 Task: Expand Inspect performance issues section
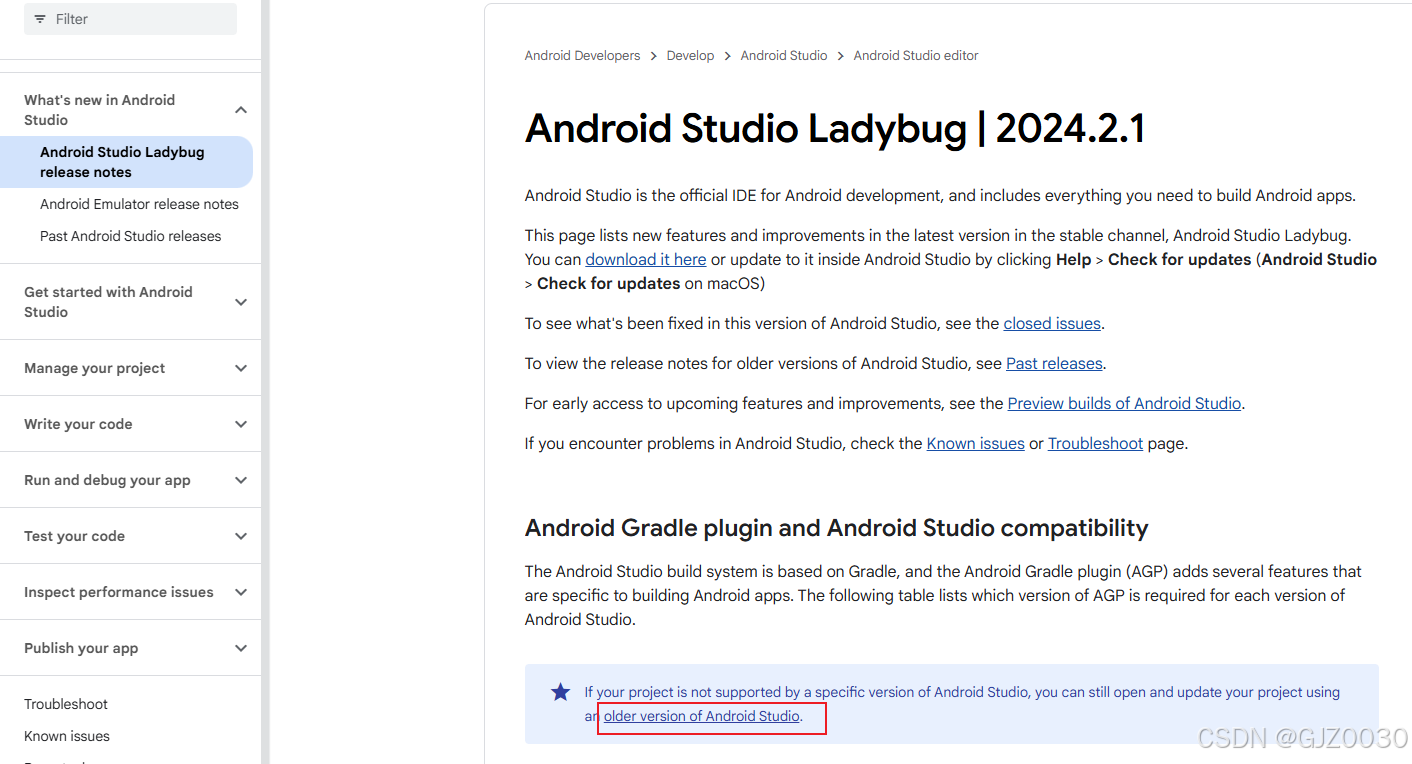241,592
